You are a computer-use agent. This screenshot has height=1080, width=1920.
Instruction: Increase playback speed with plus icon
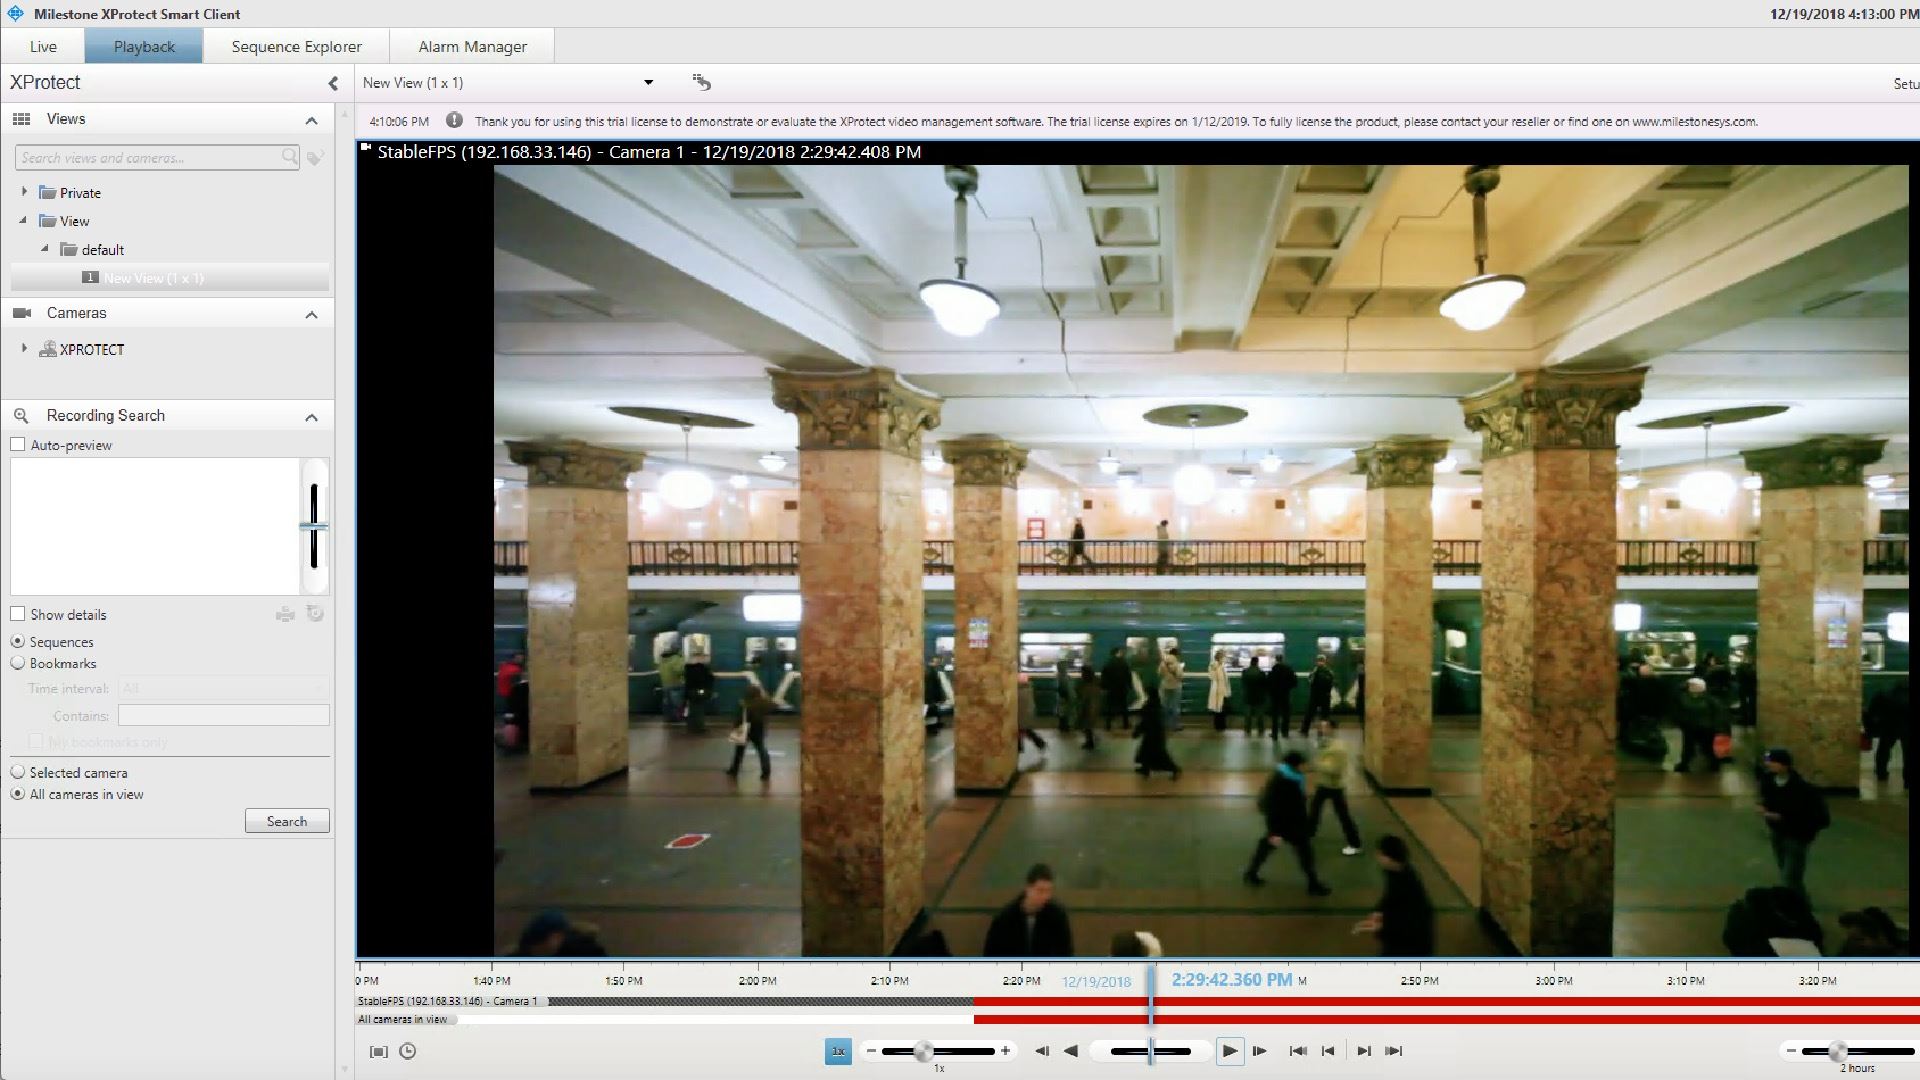point(1005,1051)
